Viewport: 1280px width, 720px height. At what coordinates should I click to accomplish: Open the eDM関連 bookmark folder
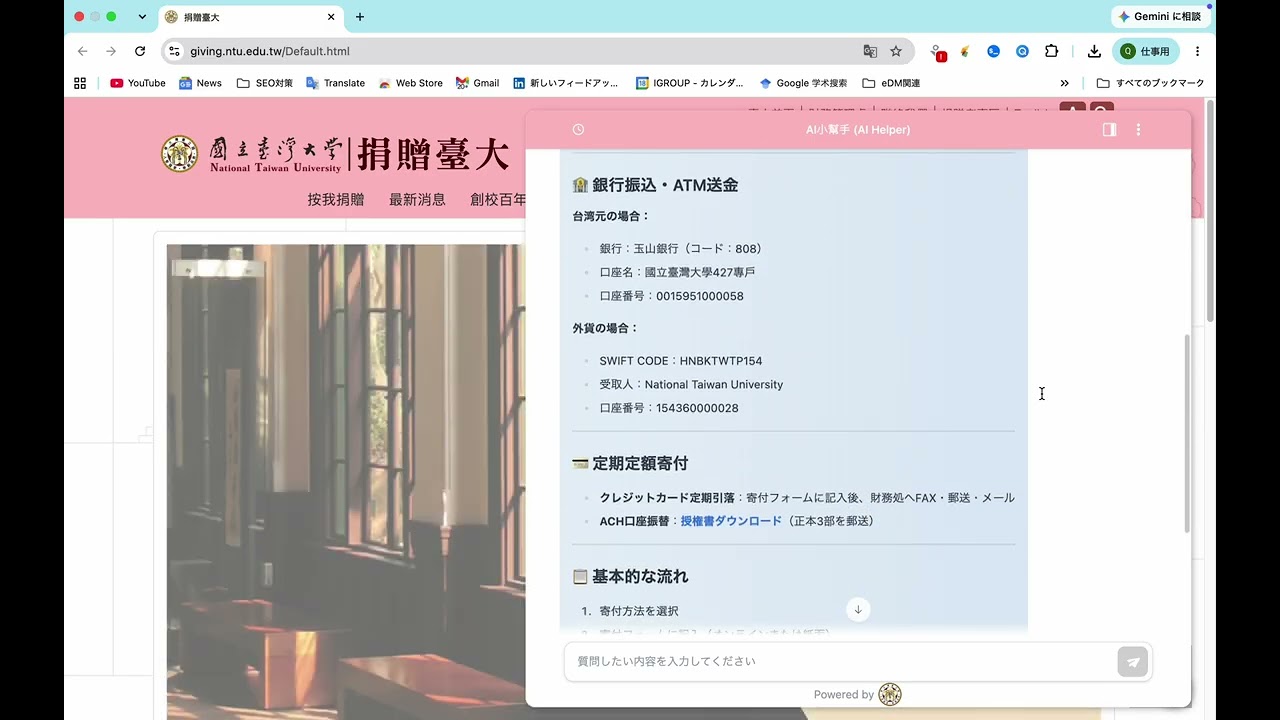tap(891, 83)
